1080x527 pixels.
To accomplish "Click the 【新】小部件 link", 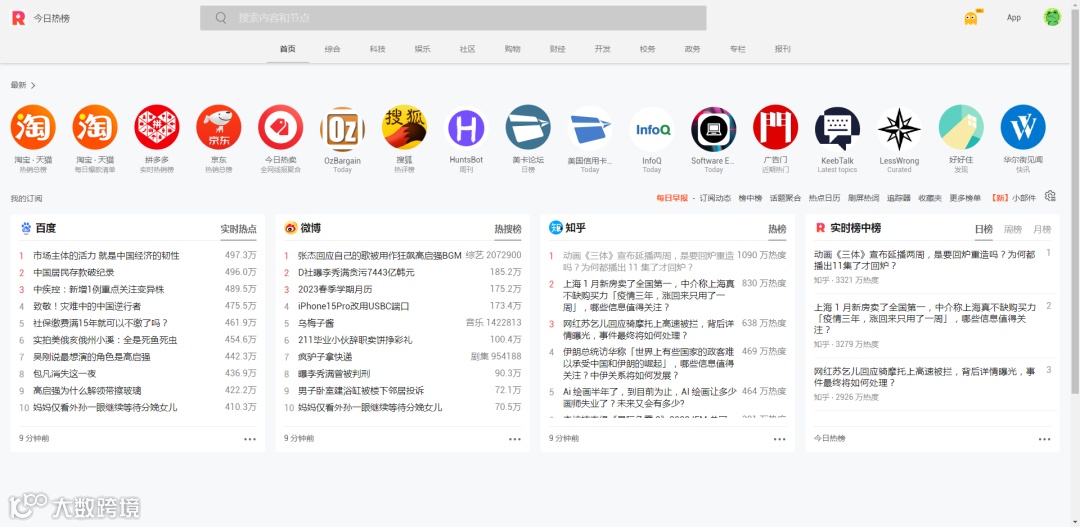I will coord(1012,198).
